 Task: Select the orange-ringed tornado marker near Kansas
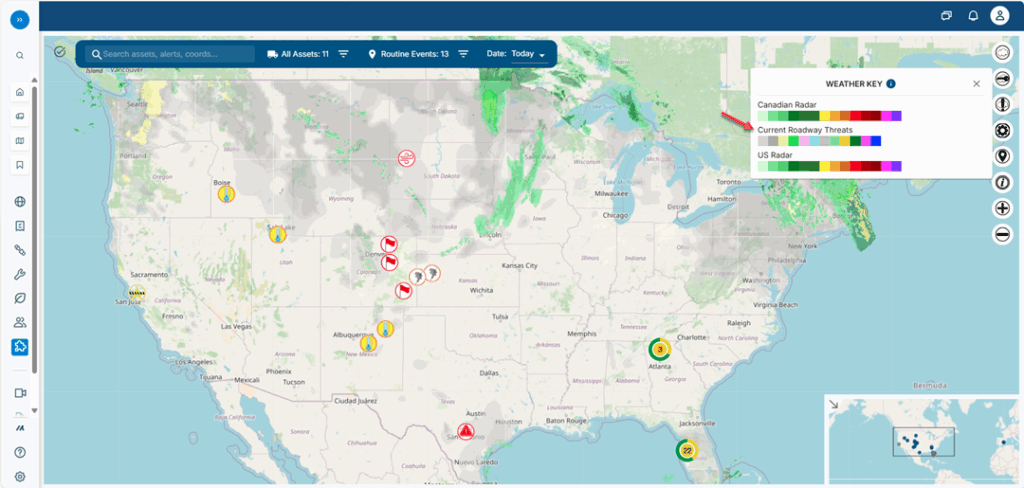pos(432,273)
